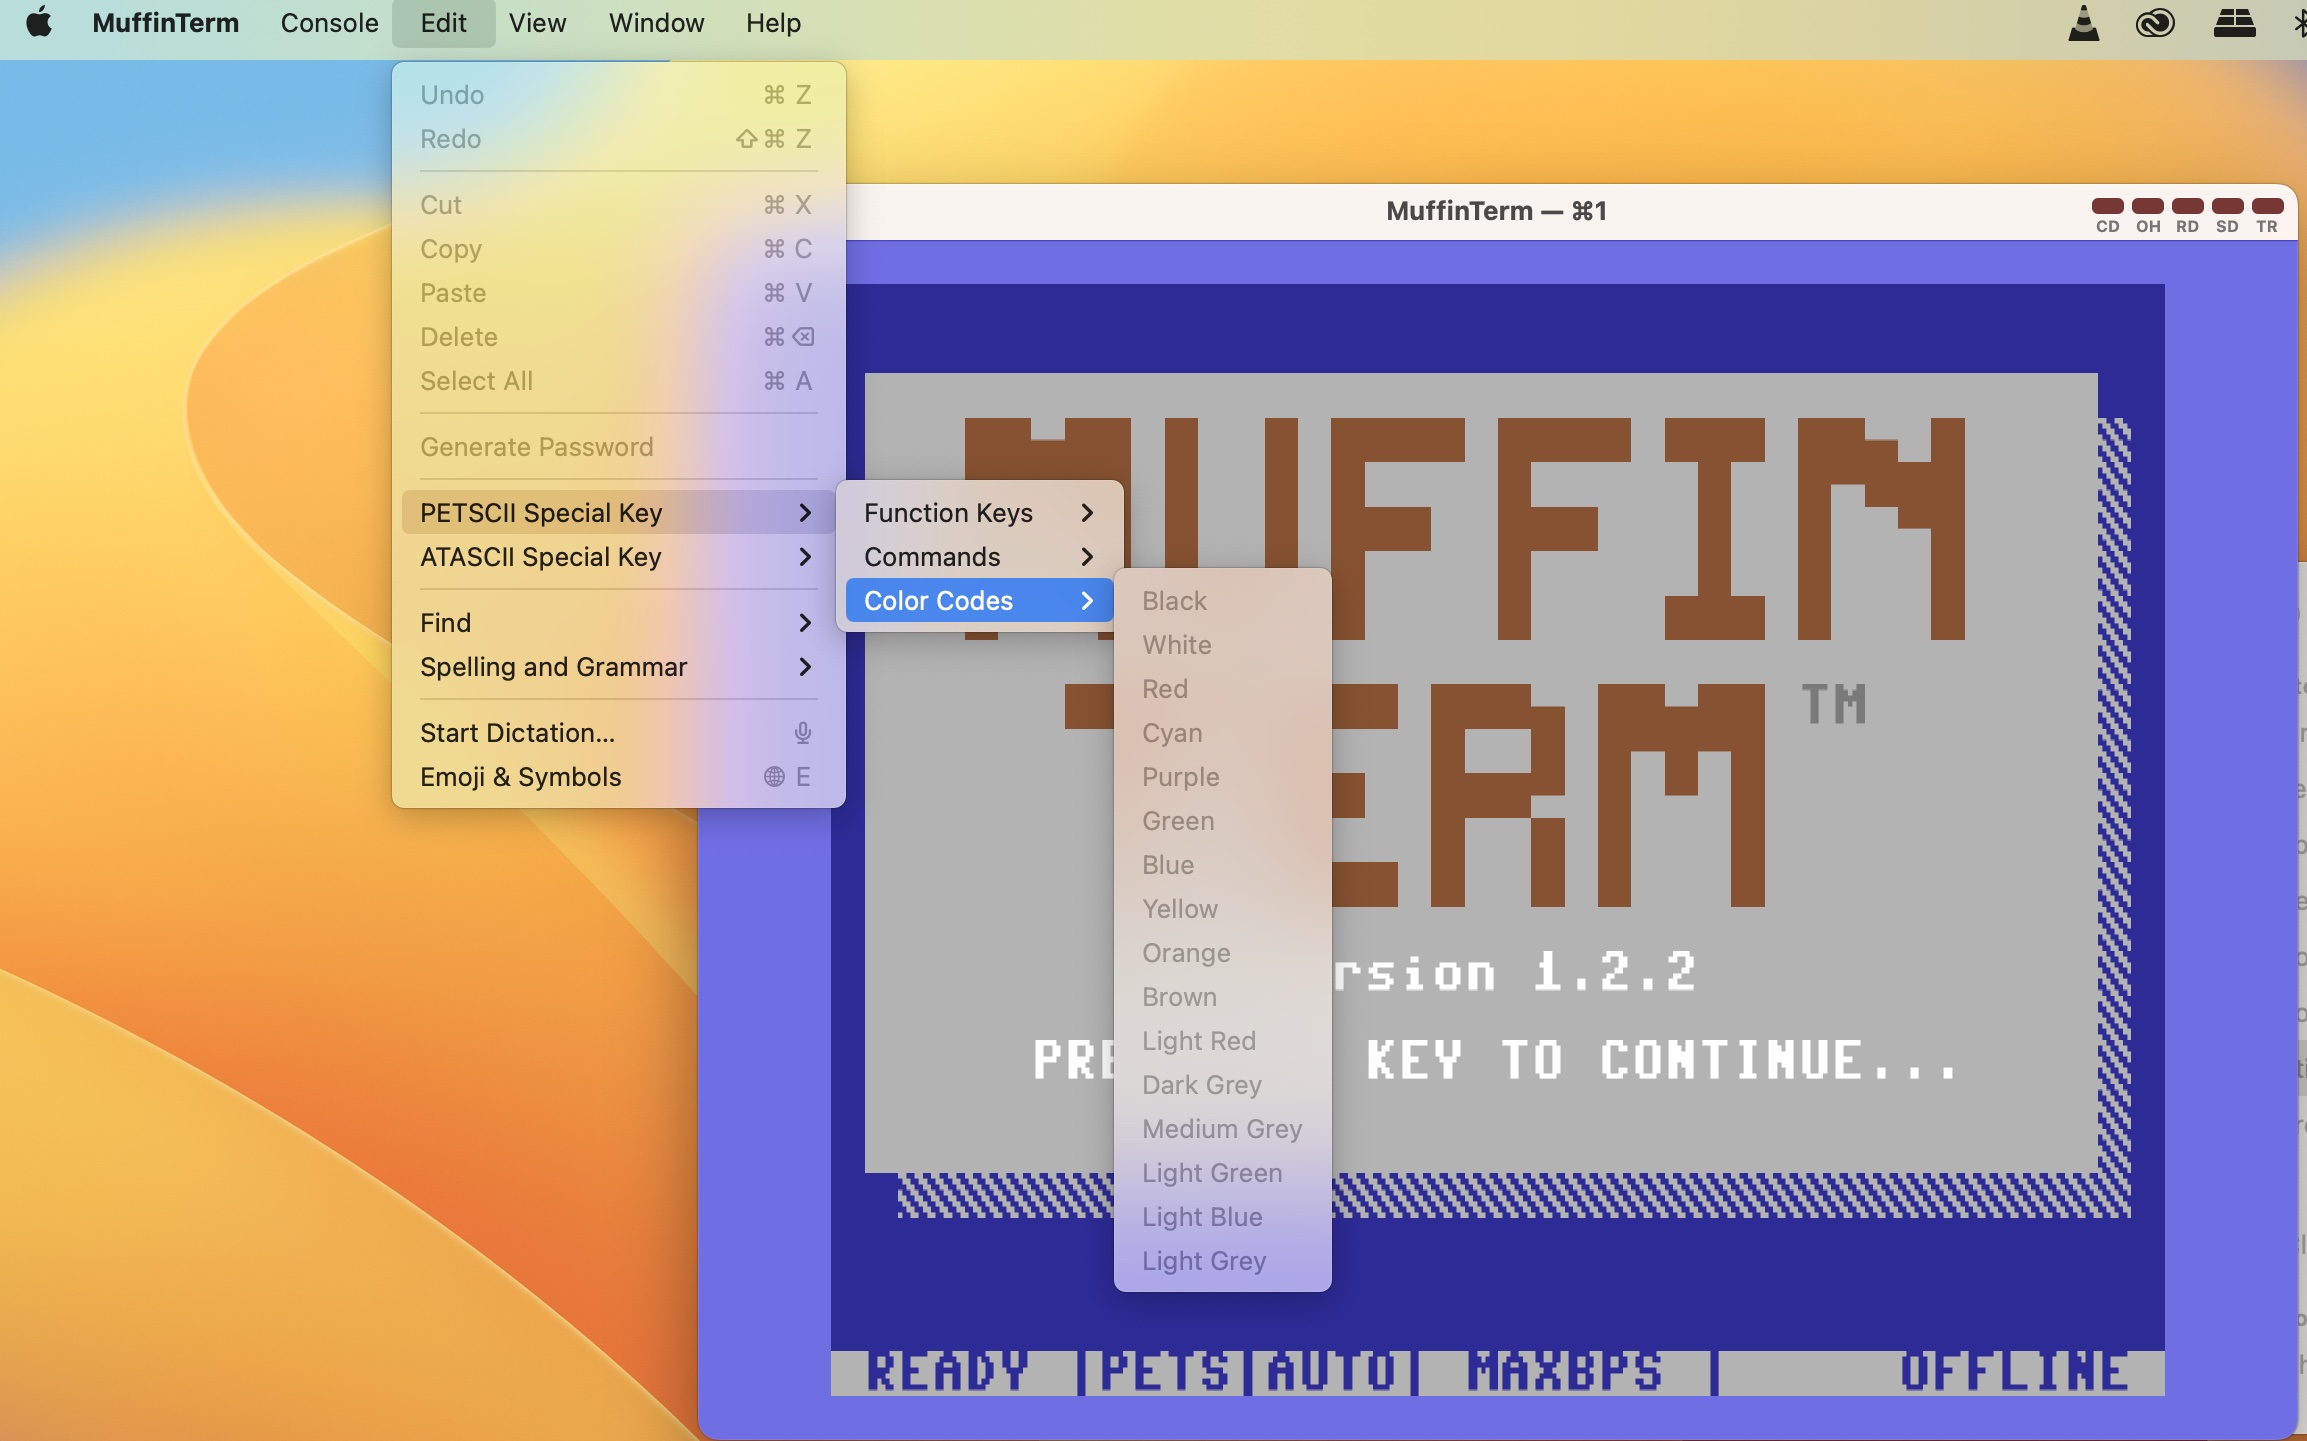Screen dimensions: 2307x1441
Task: Click the OFFLINE status bar entry
Action: (2014, 1372)
